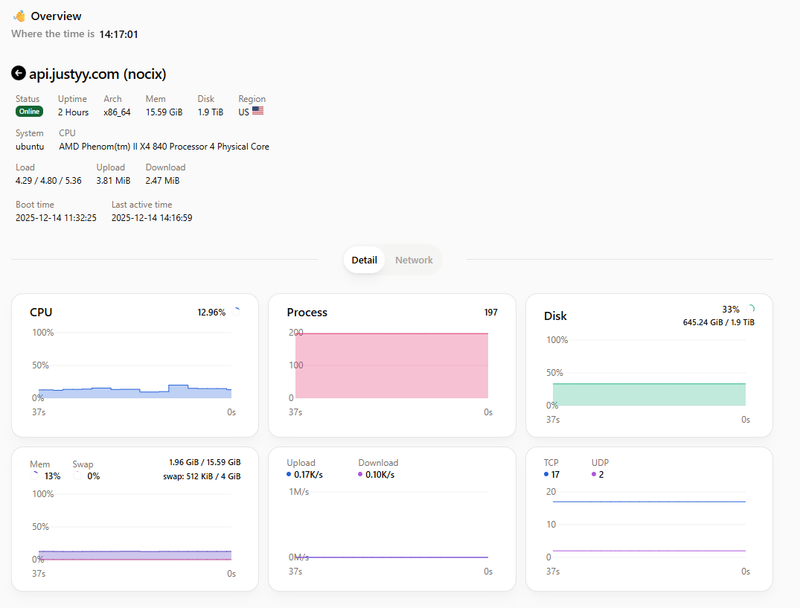Click the blue Upload speed dot
The width and height of the screenshot is (800, 608).
point(289,475)
